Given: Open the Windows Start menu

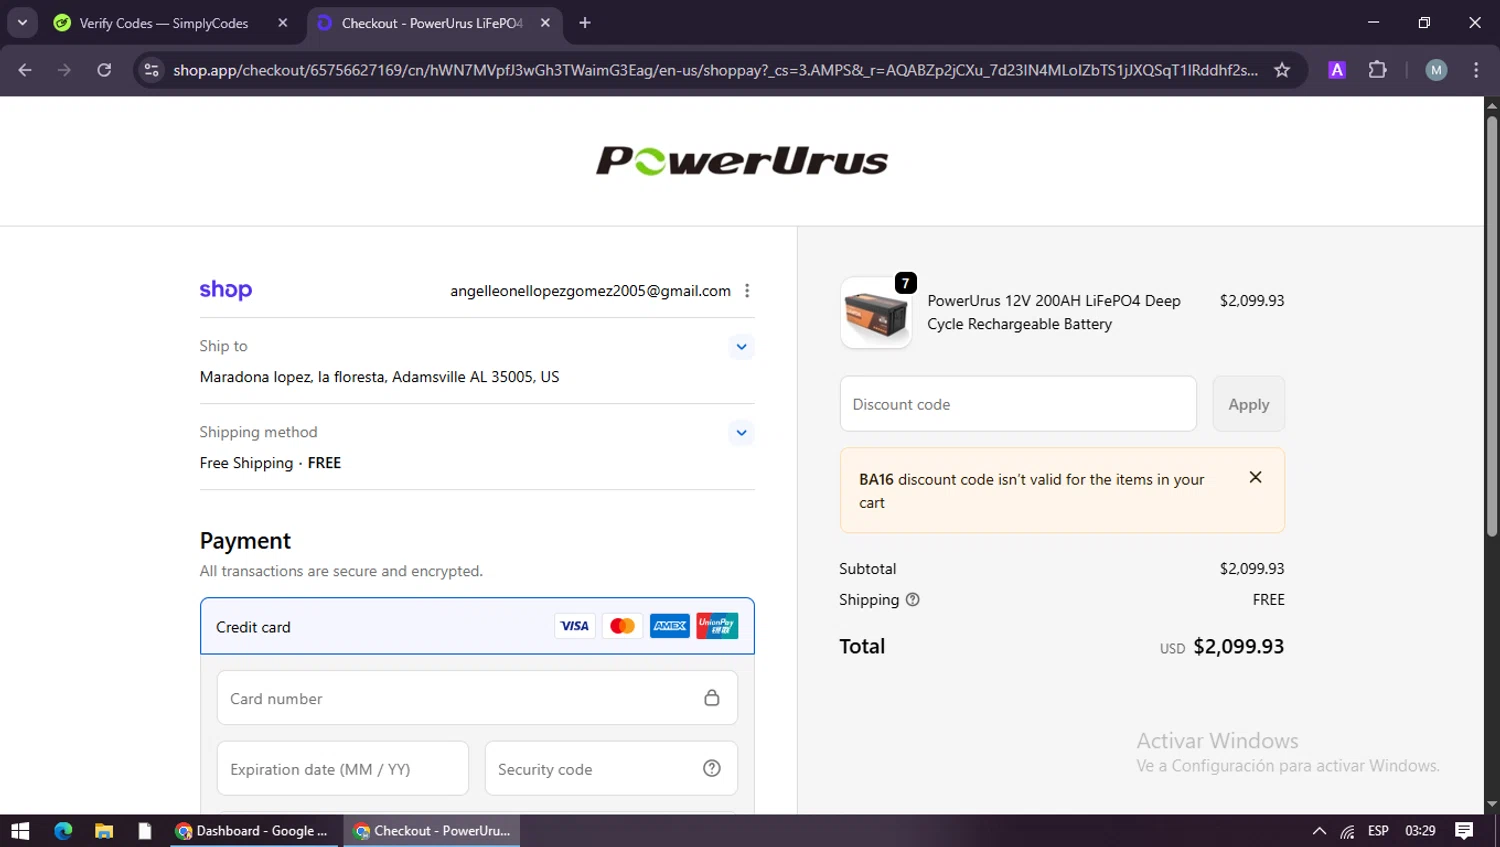Looking at the screenshot, I should point(20,831).
